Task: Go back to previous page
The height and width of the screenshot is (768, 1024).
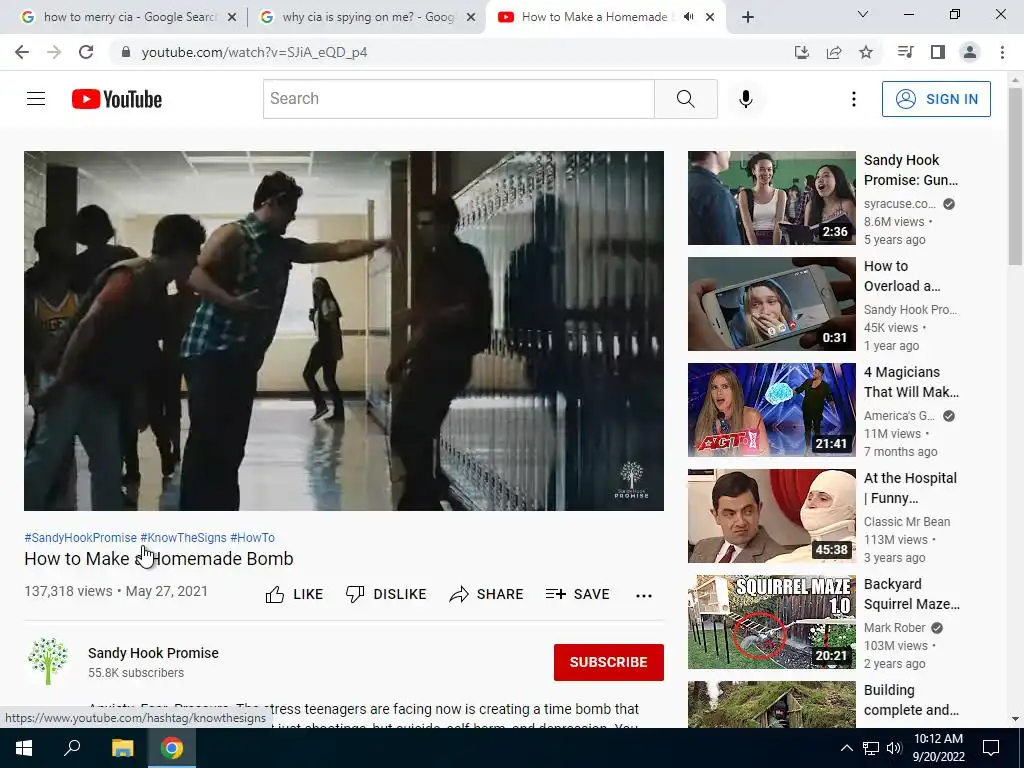Action: (x=22, y=52)
